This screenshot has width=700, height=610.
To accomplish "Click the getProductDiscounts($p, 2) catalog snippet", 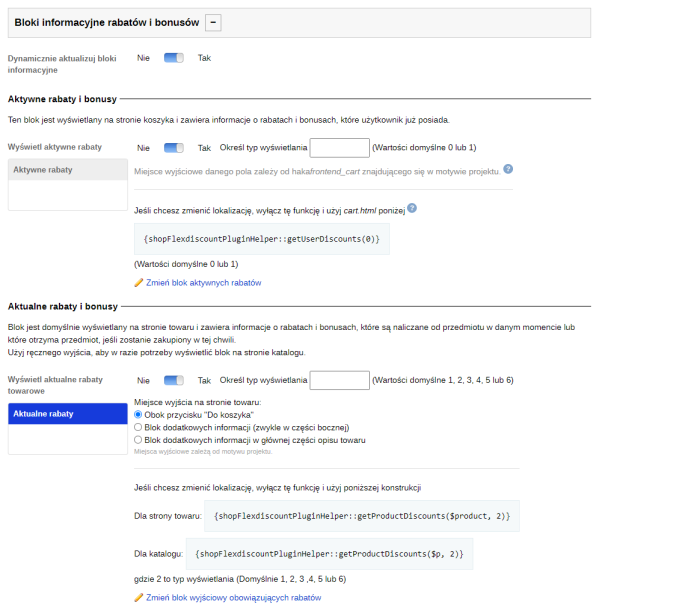I will [x=328, y=553].
